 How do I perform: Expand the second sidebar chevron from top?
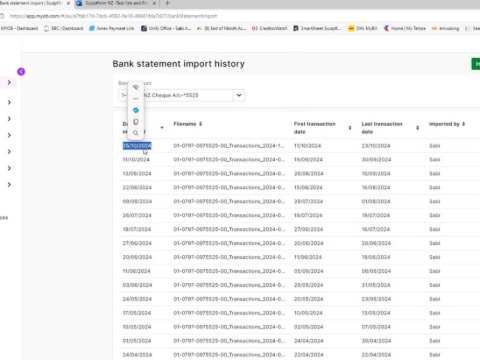9,102
